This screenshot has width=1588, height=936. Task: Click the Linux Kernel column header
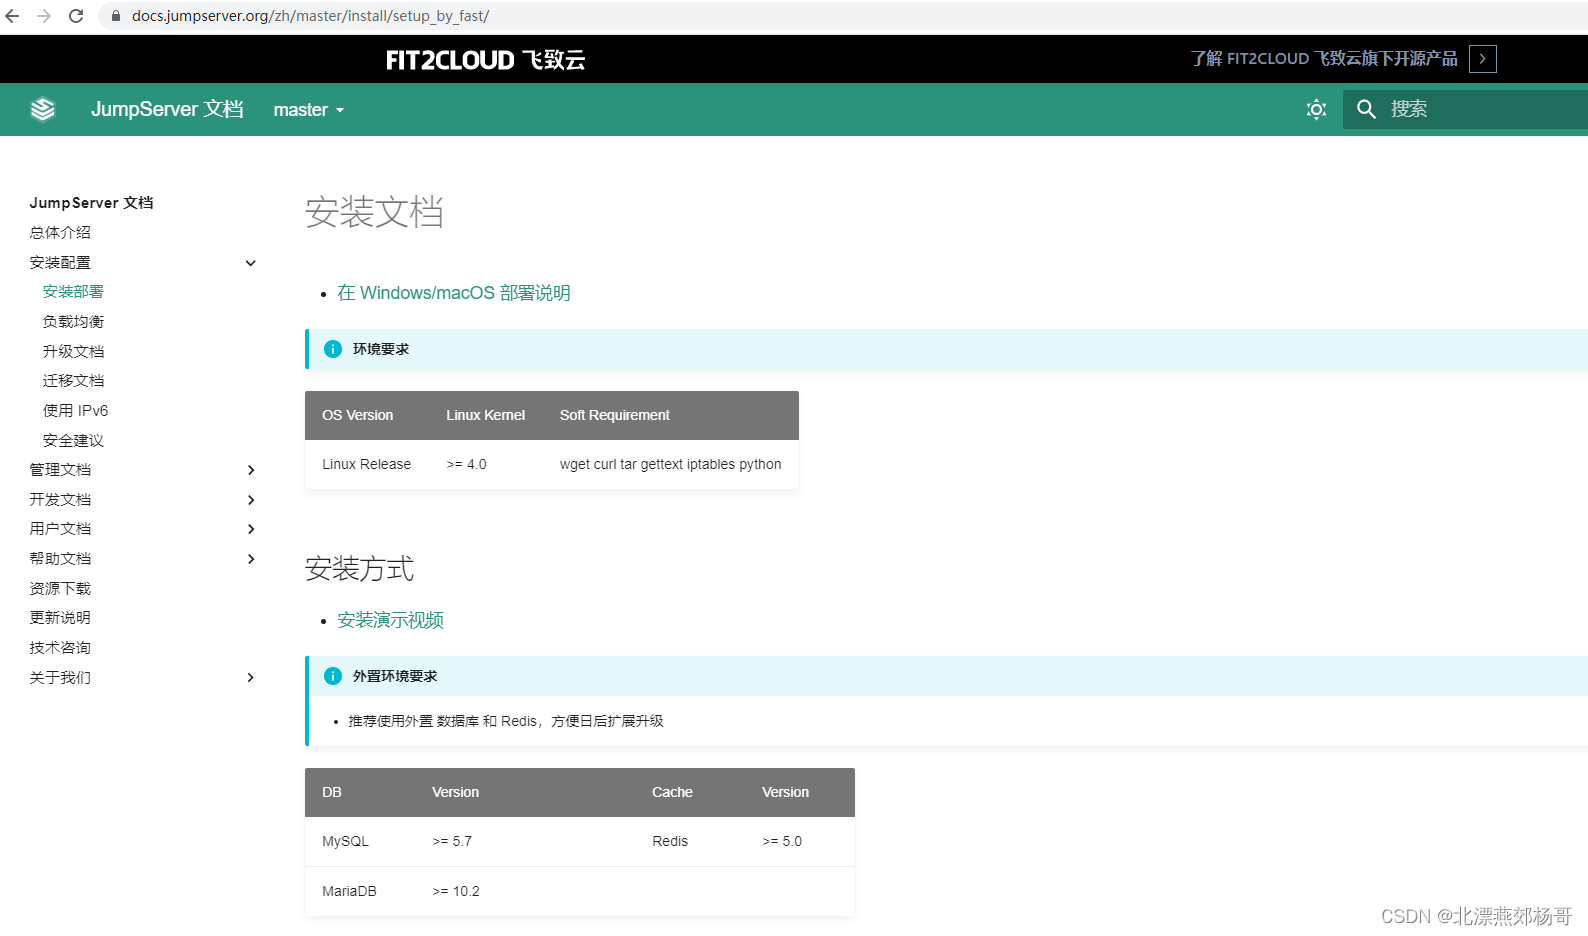coord(485,415)
